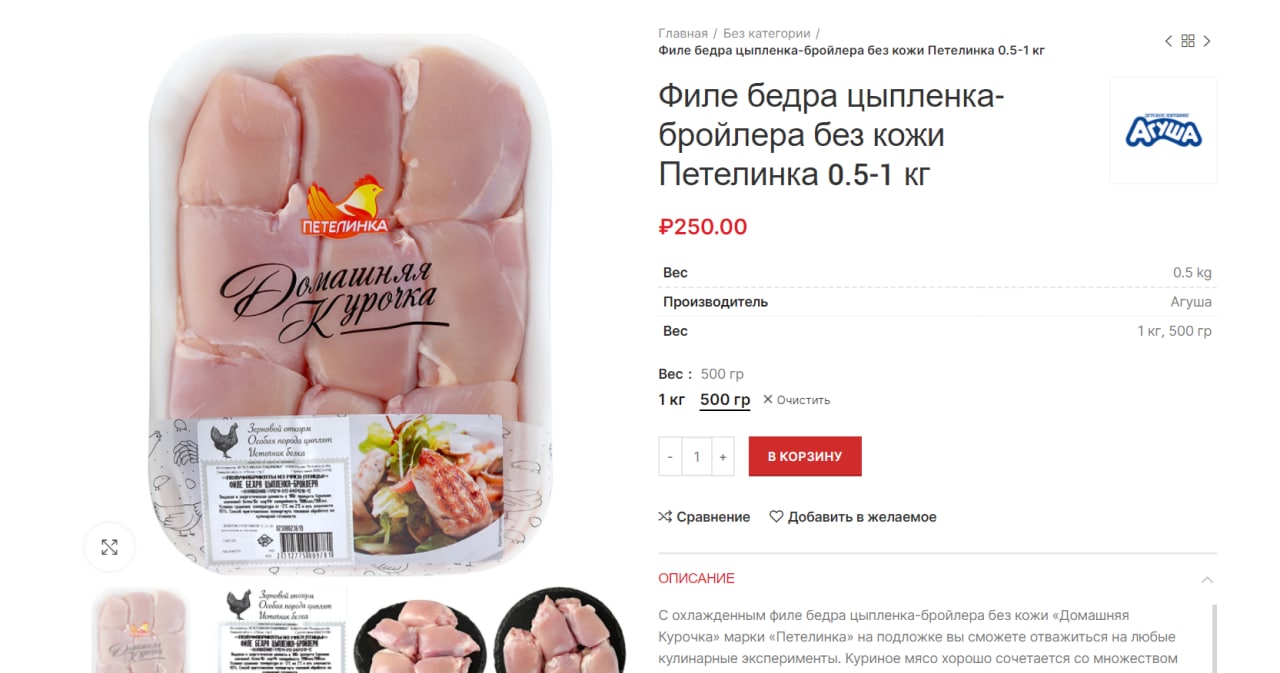This screenshot has width=1280, height=673.
Task: Add product with В КОРЗИНУ button
Action: [x=805, y=457]
